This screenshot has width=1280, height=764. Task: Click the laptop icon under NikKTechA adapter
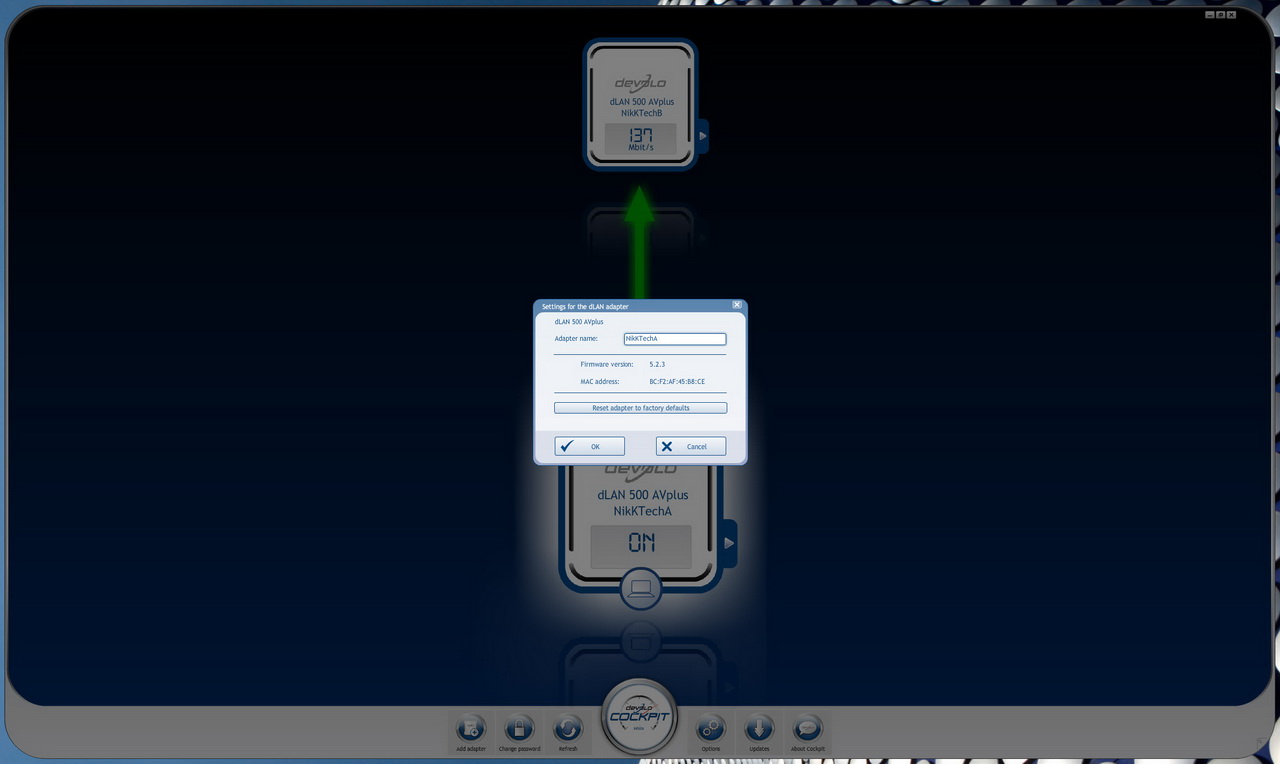coord(640,588)
